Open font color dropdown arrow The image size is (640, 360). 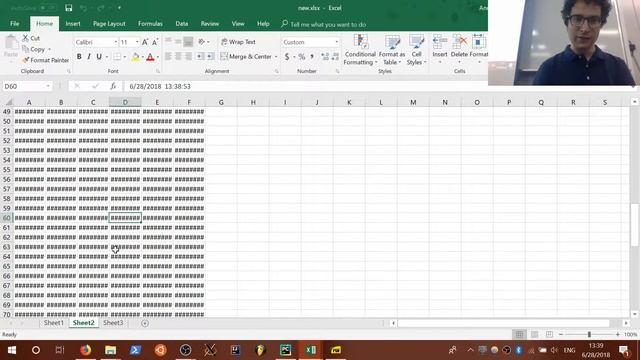tap(158, 57)
